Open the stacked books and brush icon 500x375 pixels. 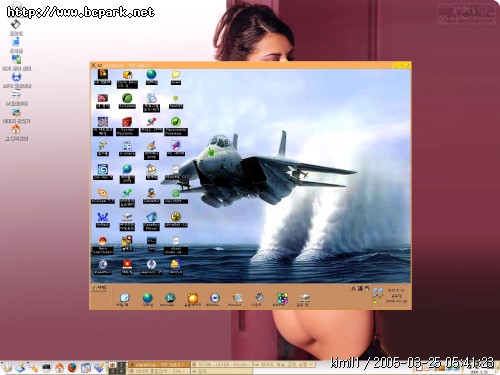coord(151,145)
